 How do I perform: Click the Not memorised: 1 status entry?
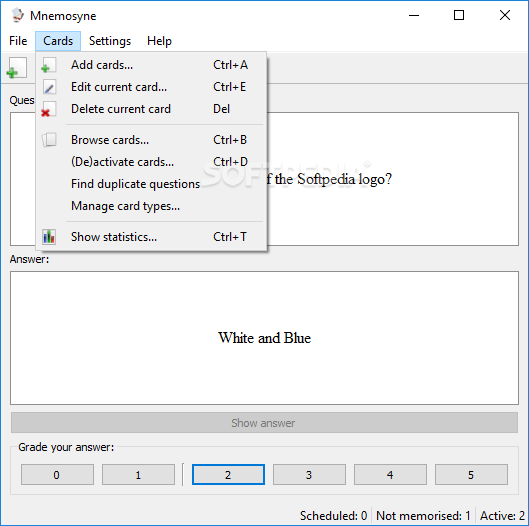(423, 516)
